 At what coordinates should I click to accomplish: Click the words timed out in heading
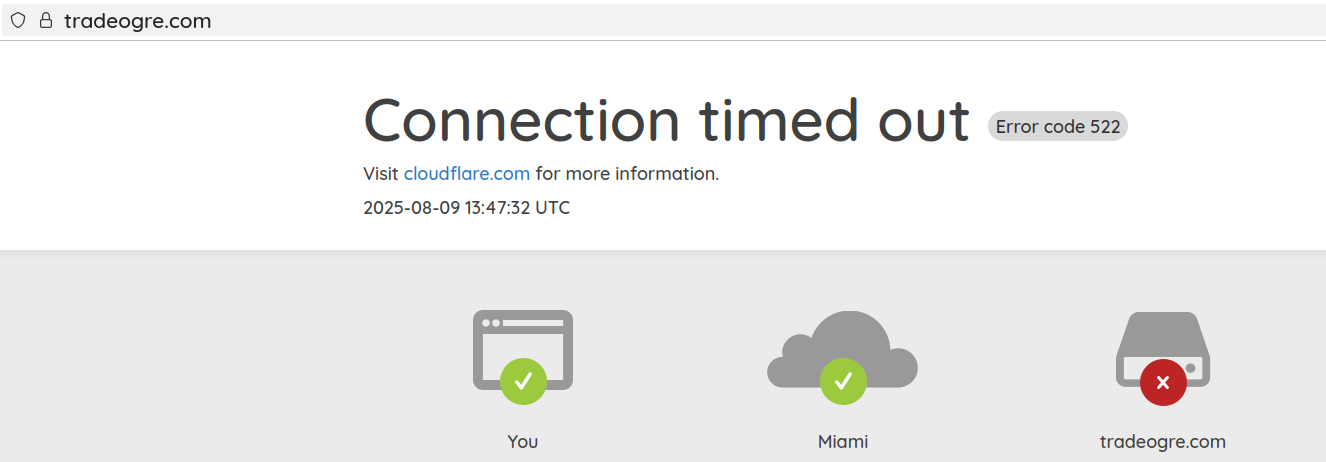[x=834, y=120]
